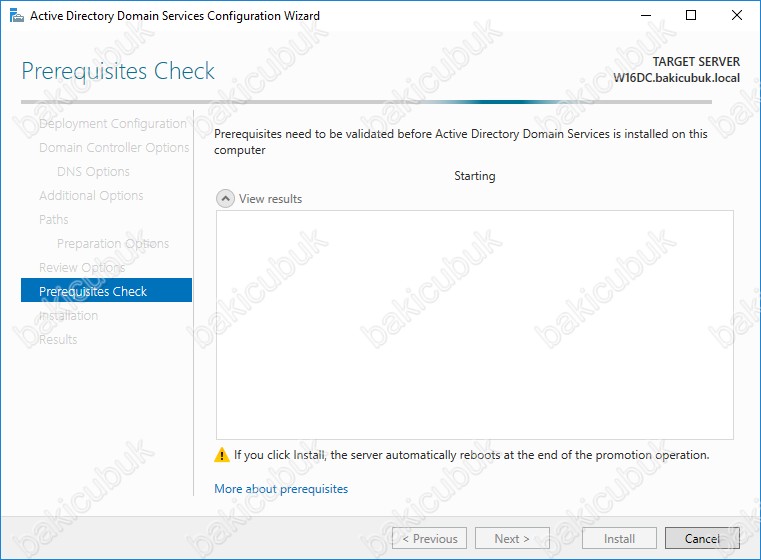Click the prerequisites validation description text
Screen dimensions: 761x560
461,142
